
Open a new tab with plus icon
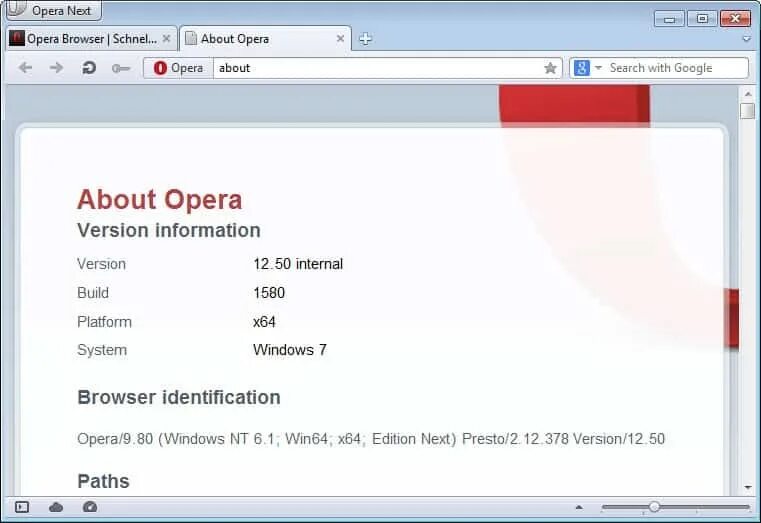point(365,39)
